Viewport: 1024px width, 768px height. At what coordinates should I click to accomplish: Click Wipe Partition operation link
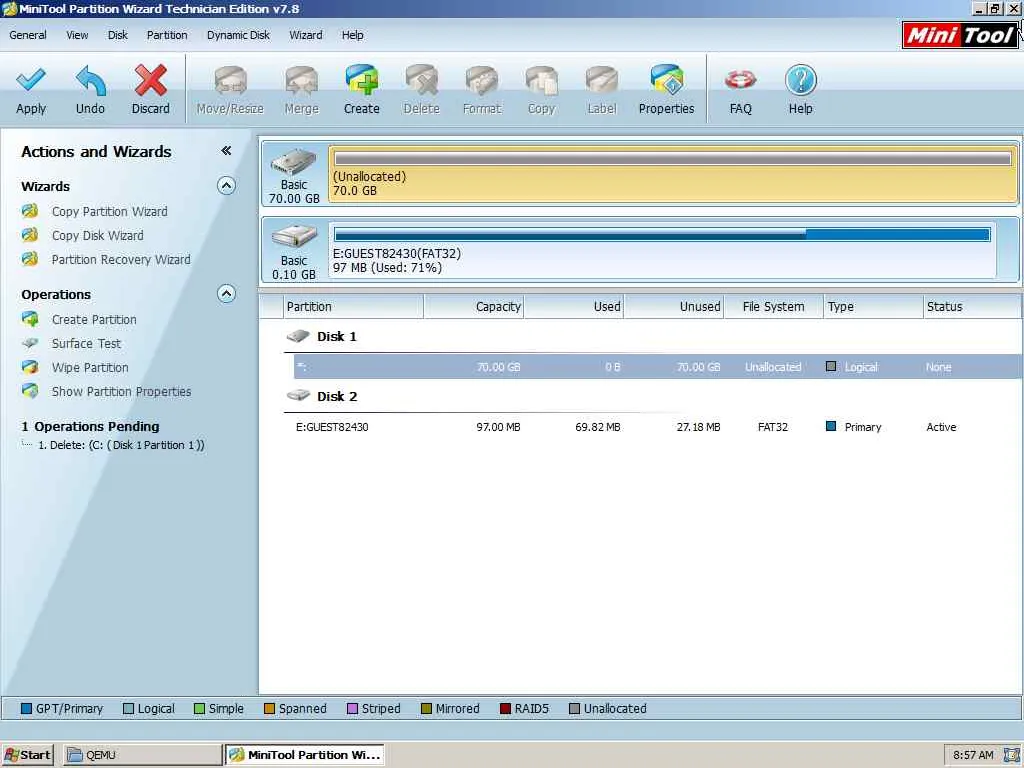click(90, 368)
